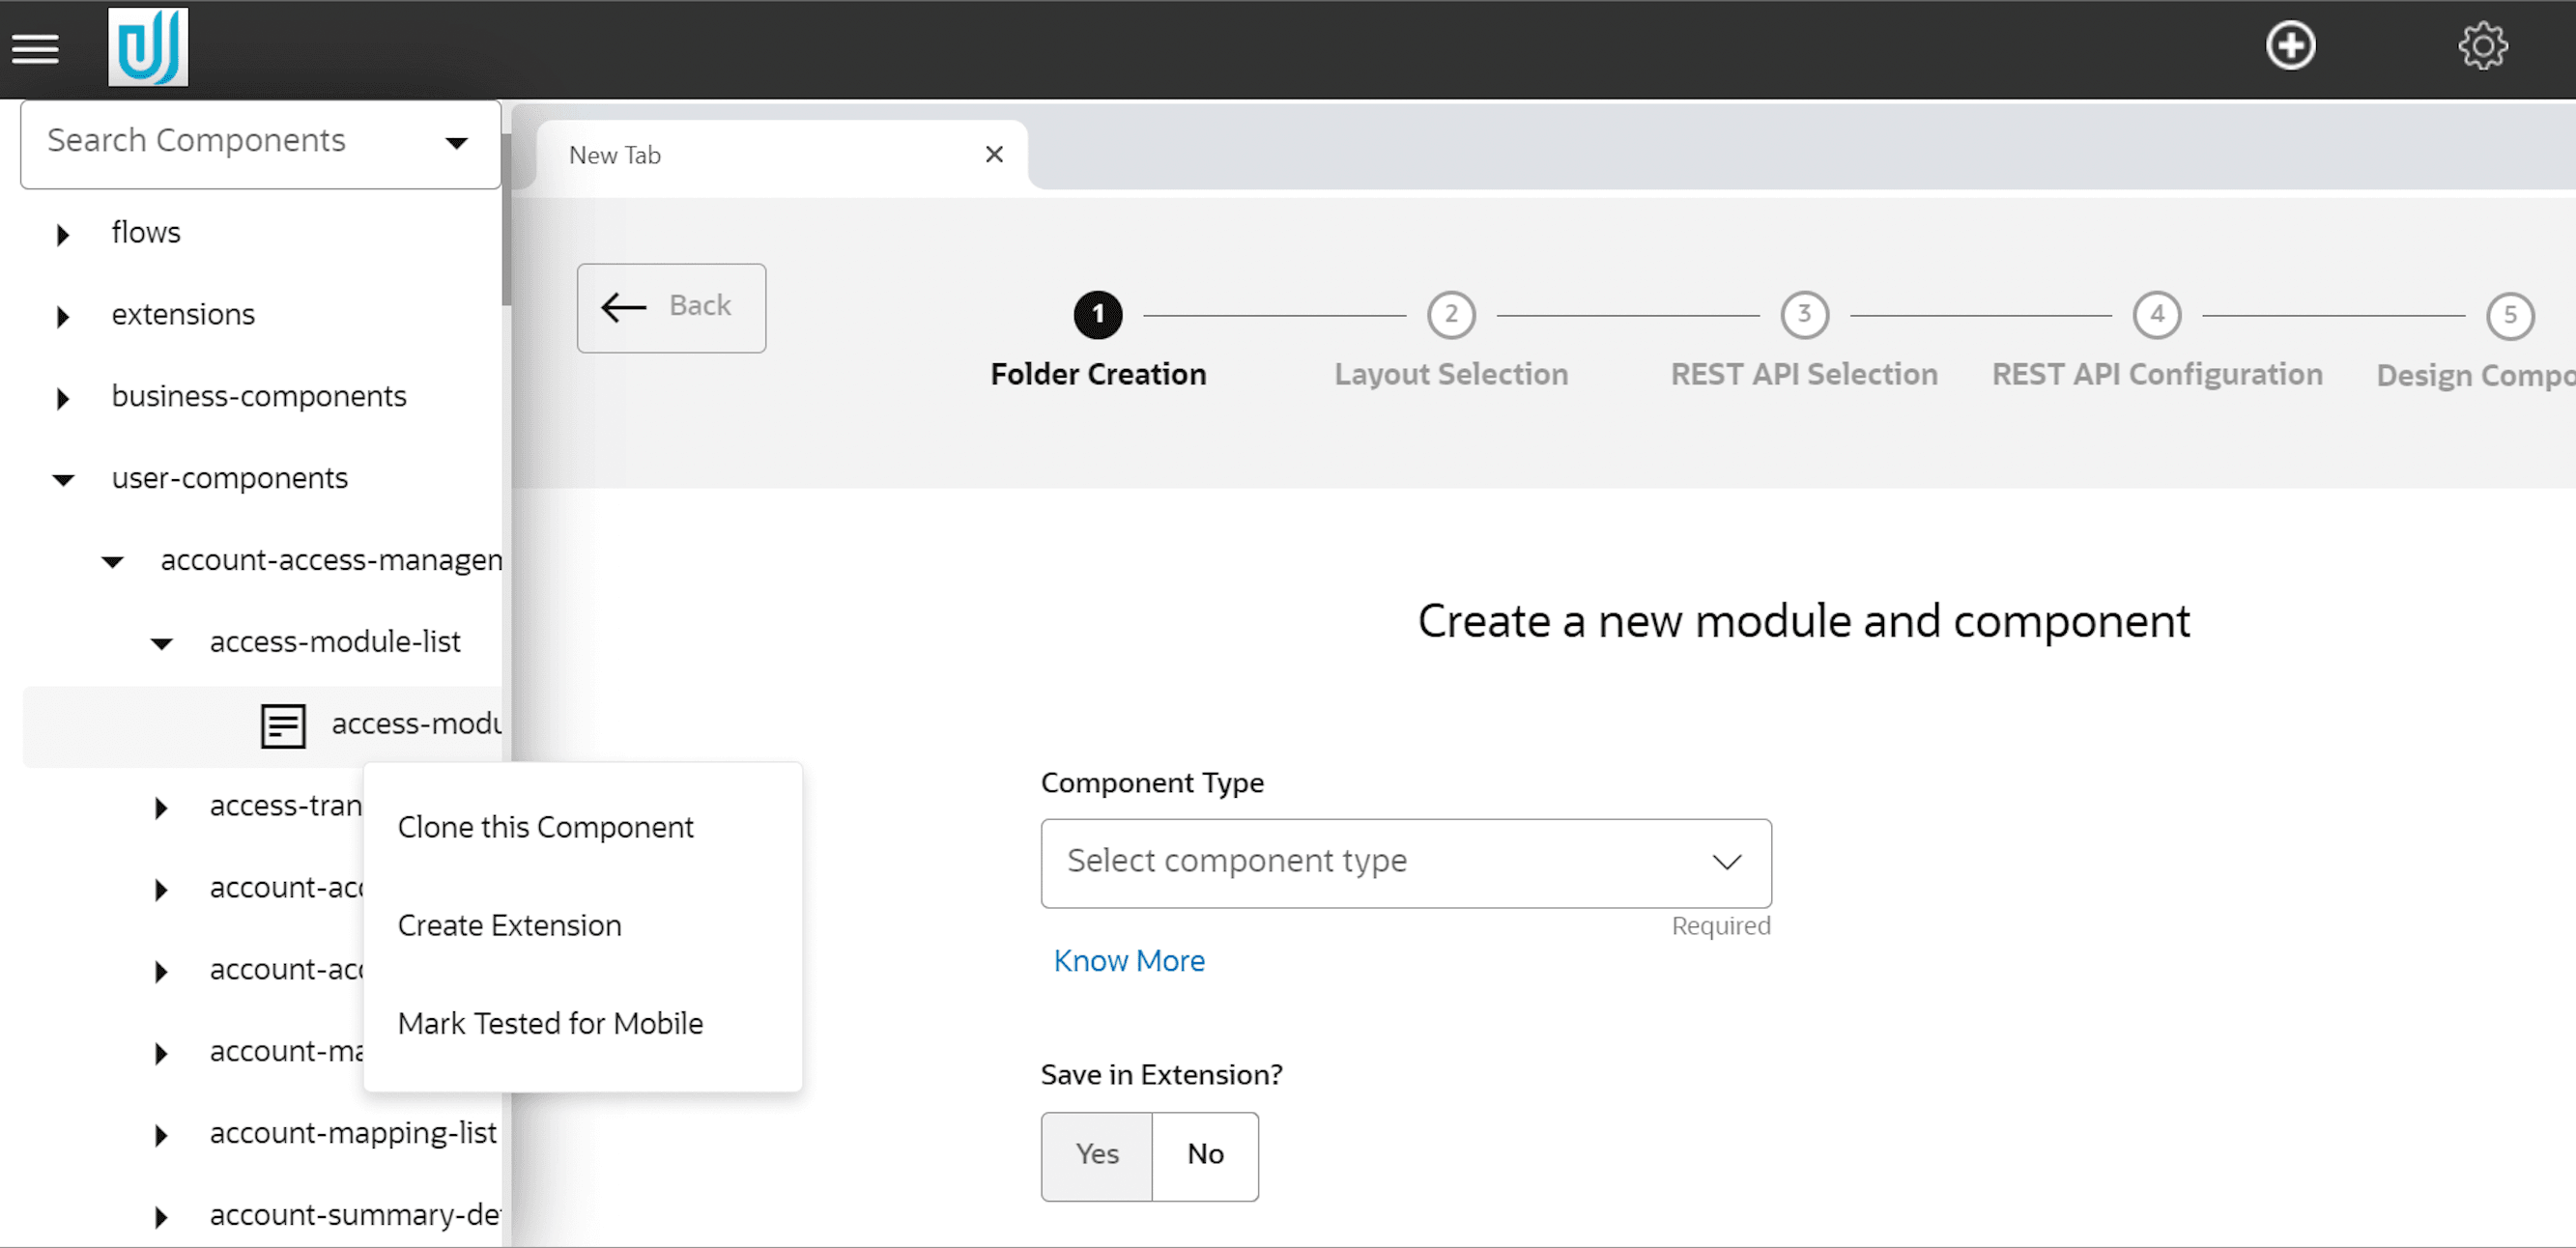The height and width of the screenshot is (1248, 2576).
Task: Open the hamburger navigation menu
Action: point(35,48)
